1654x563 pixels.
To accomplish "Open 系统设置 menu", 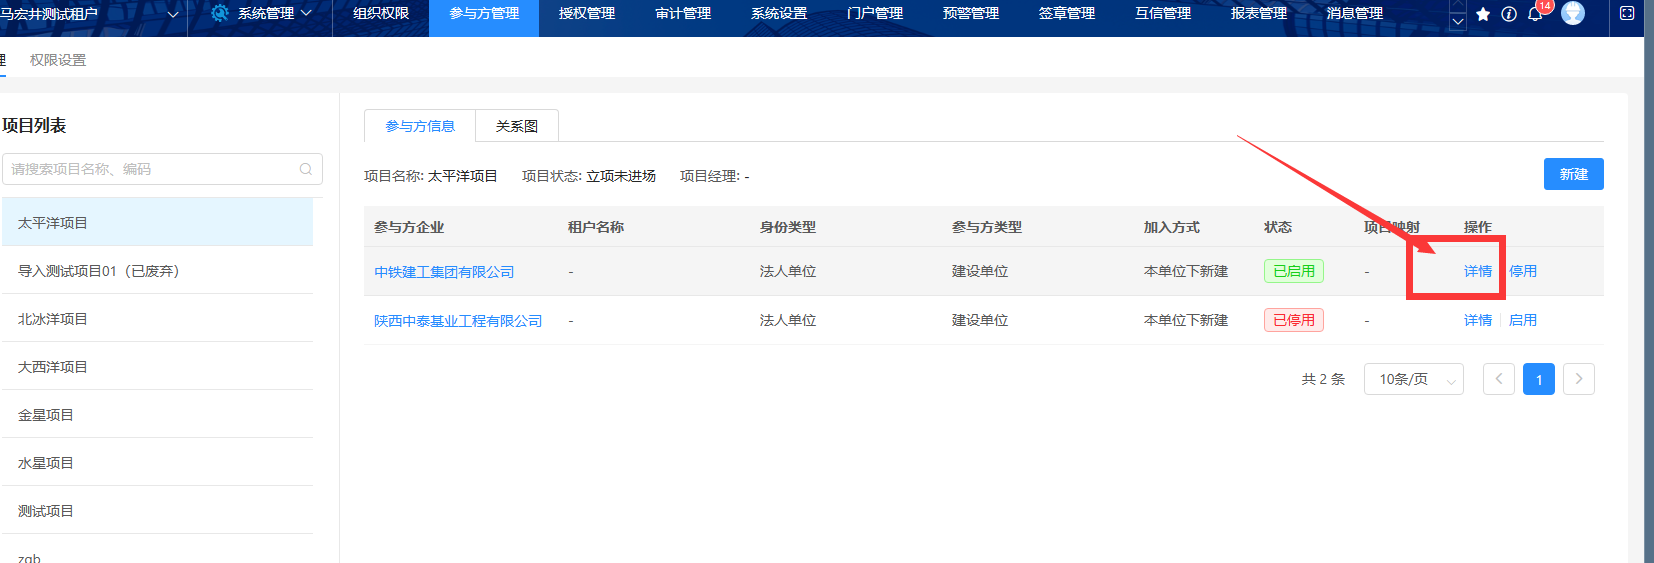I will [x=779, y=13].
